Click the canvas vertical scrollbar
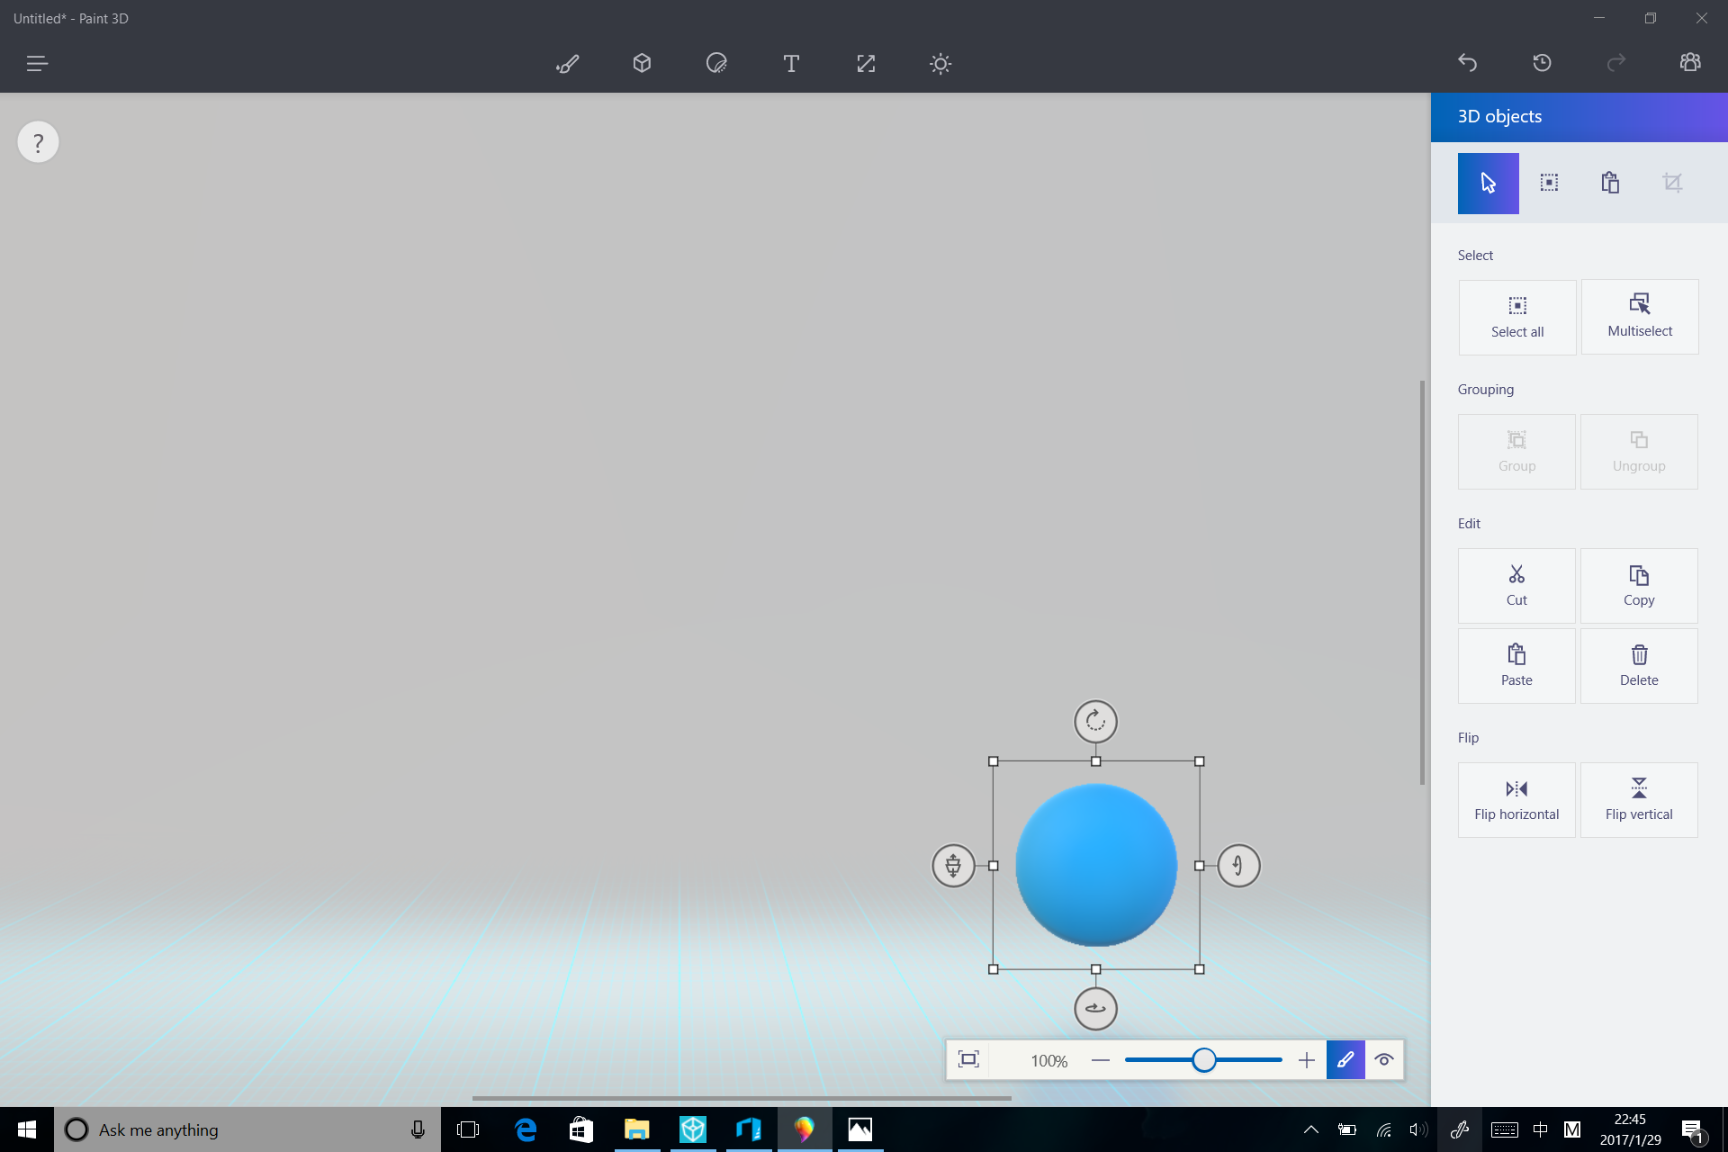Screen dimensions: 1728x1152 (1422, 582)
